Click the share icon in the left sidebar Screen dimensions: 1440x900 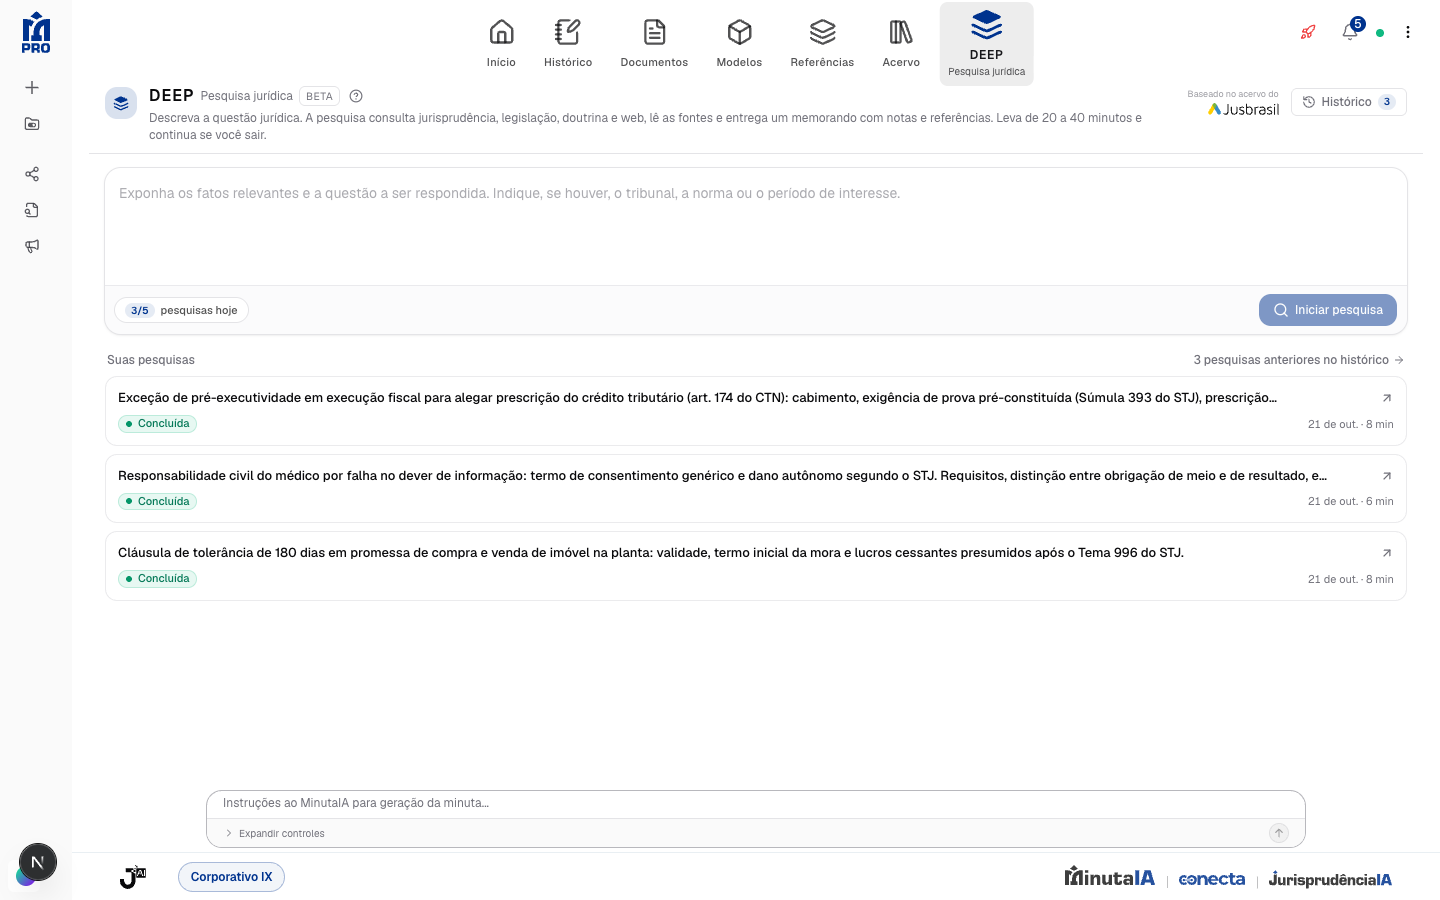(32, 174)
